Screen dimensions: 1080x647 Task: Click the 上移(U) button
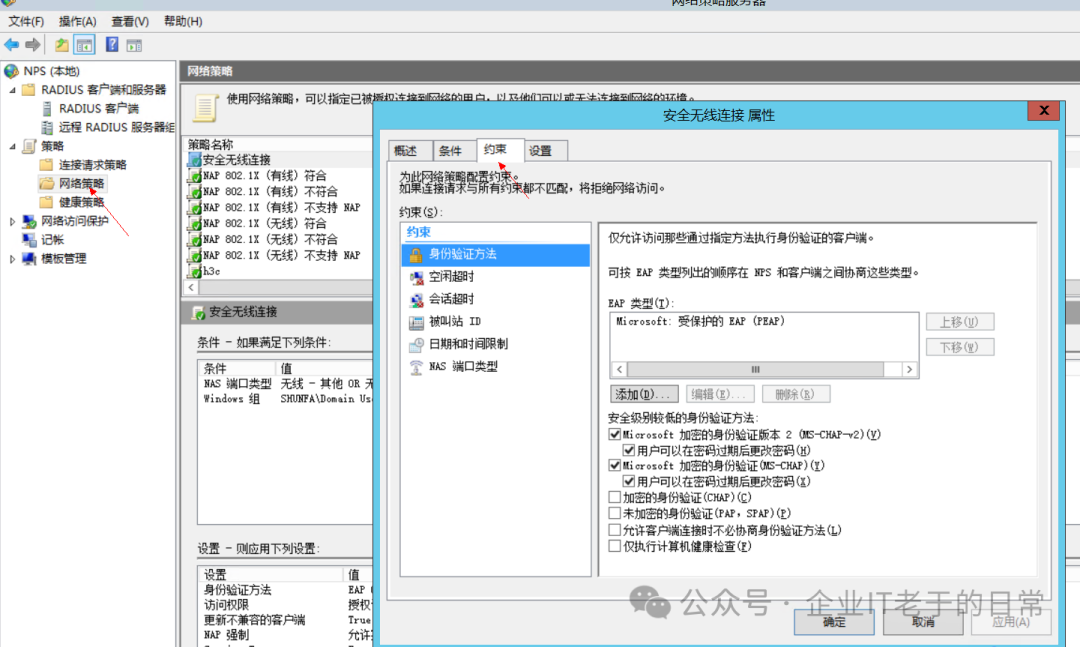coord(959,322)
